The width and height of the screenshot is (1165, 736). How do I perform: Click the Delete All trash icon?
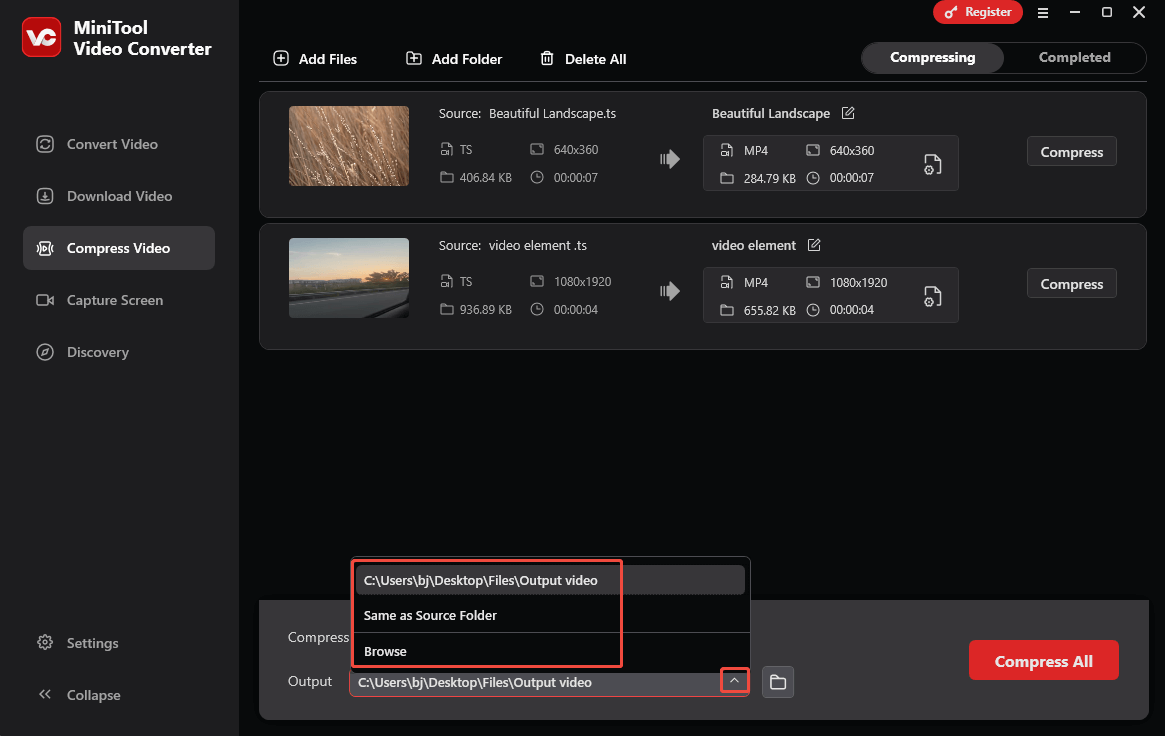point(547,58)
